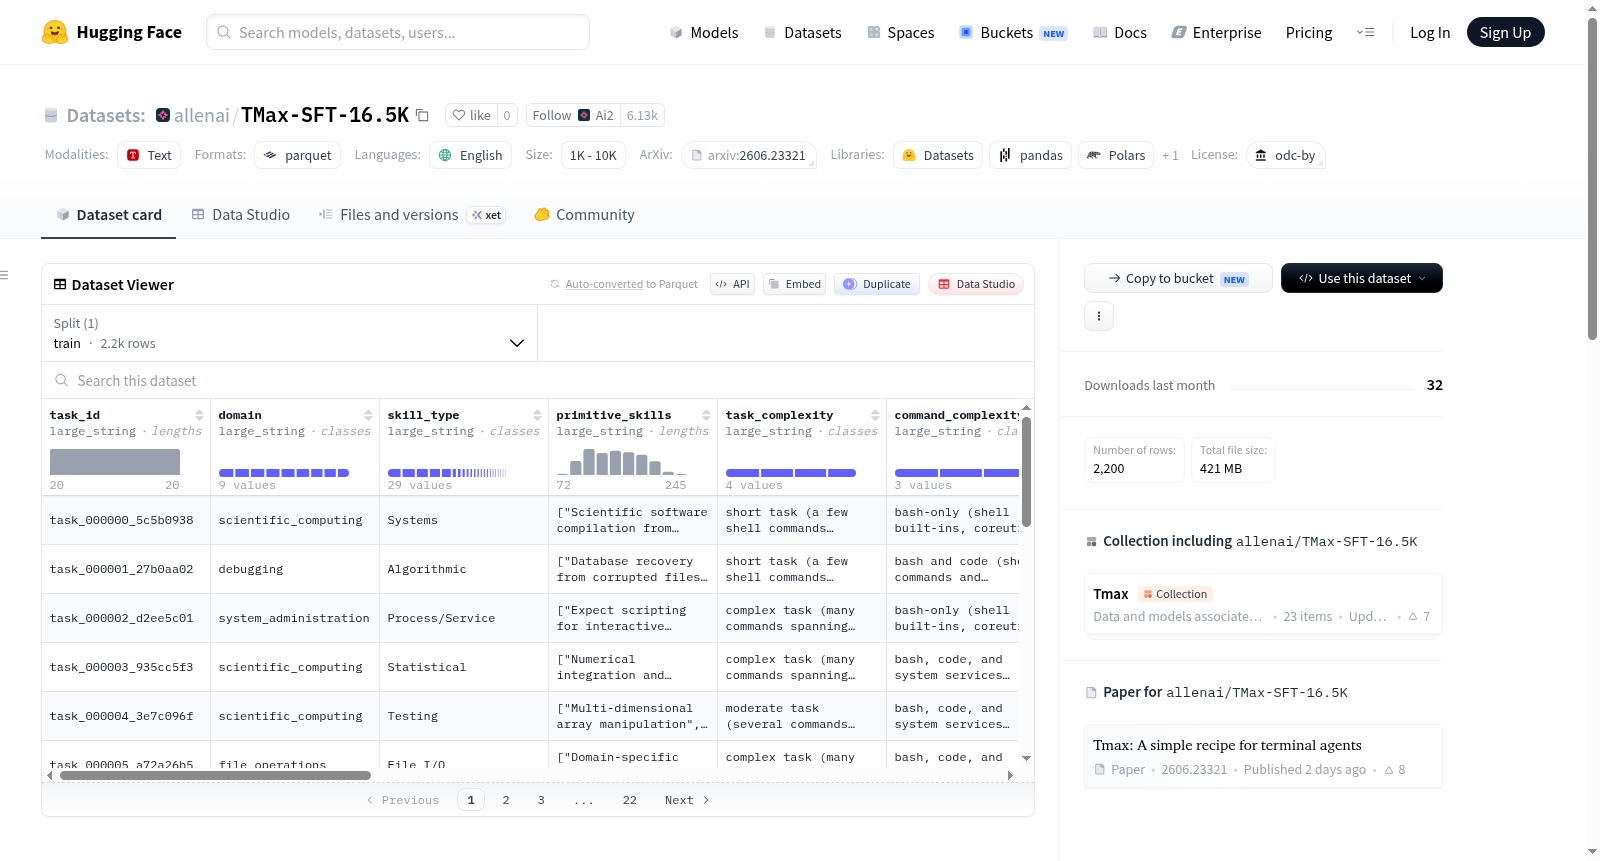Switch to the Dataset card tab

click(108, 214)
